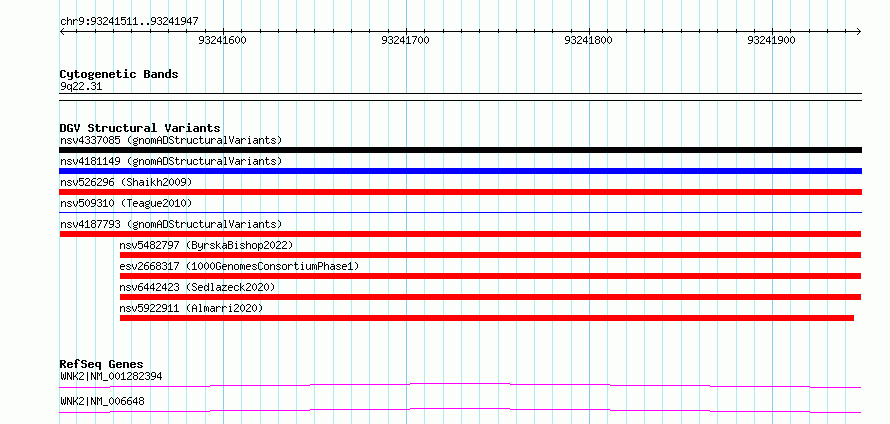
Task: Click the WNK2|NM_006648 gene label
Action: pyautogui.click(x=102, y=401)
